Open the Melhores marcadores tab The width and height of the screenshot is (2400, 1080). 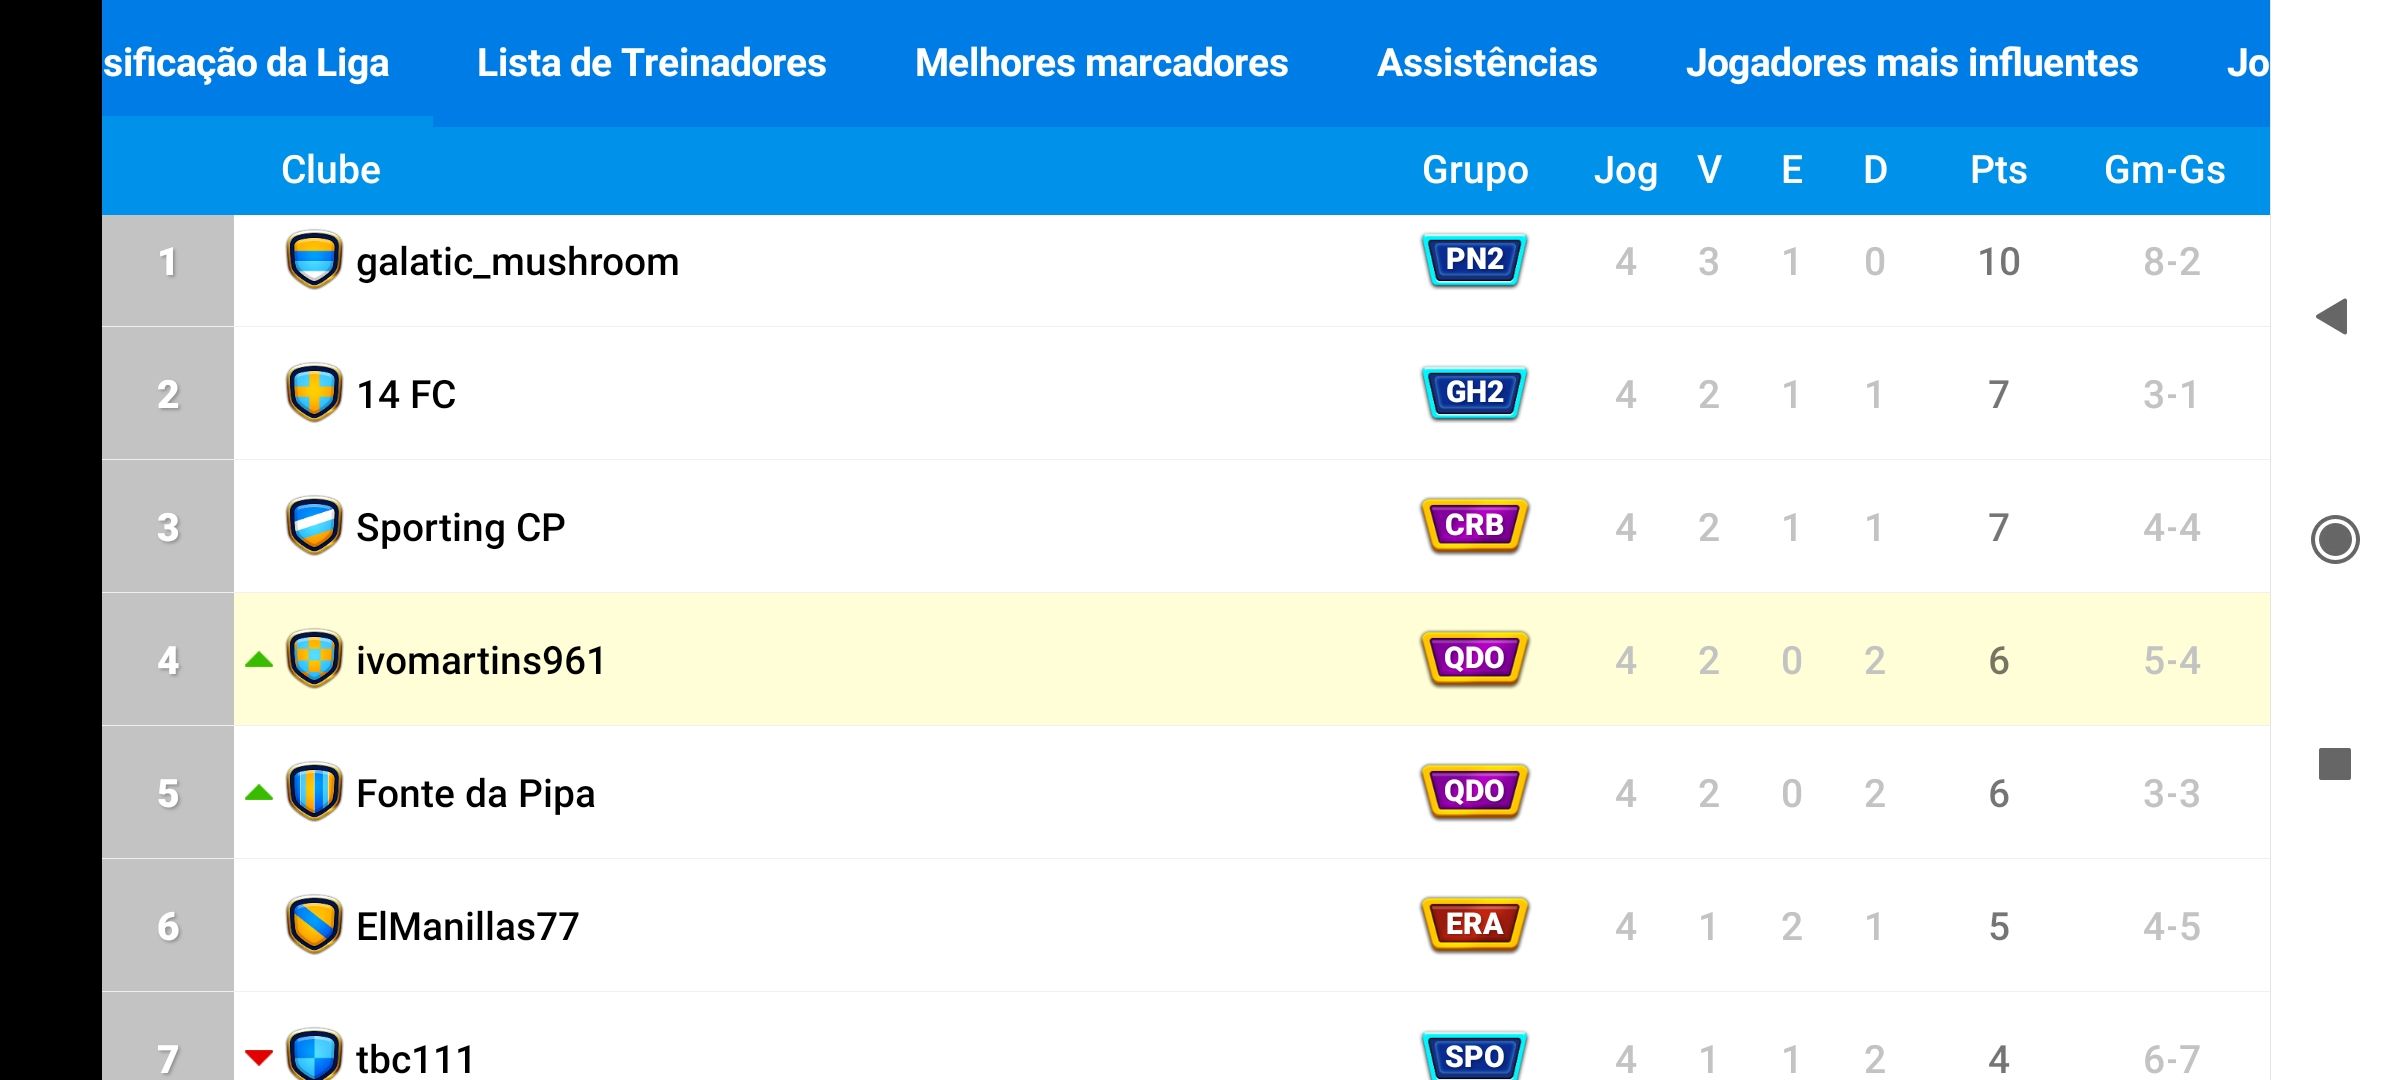(x=1102, y=63)
